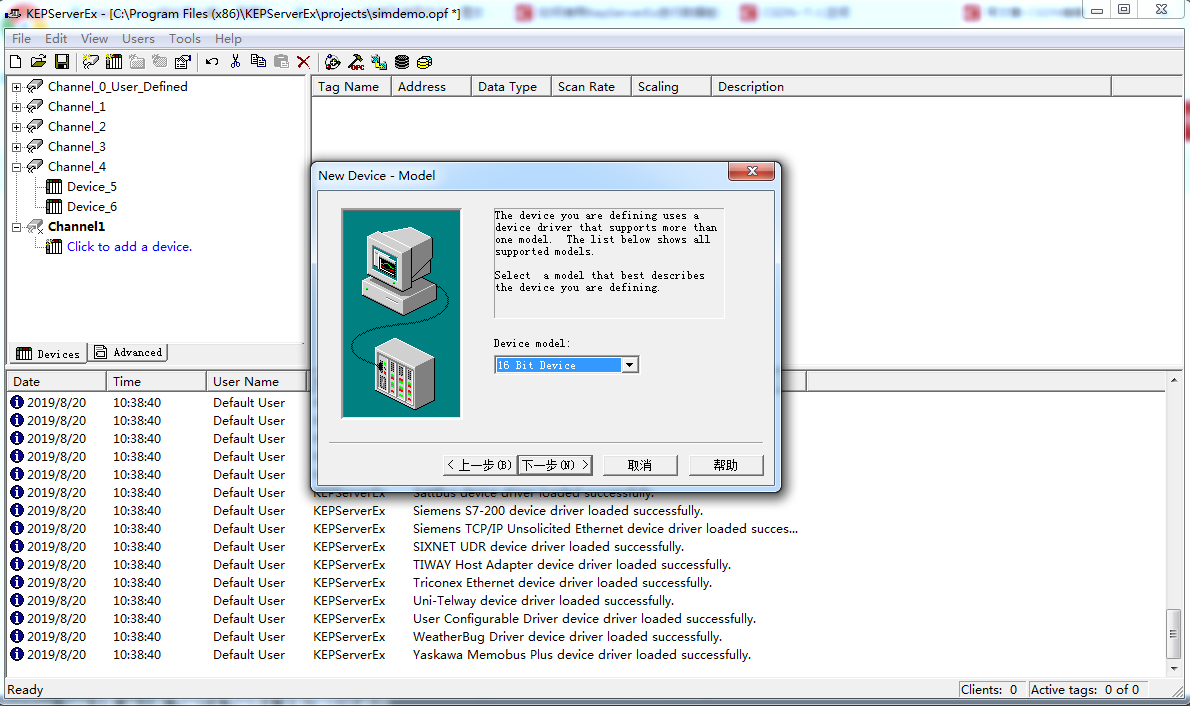Save the project with the floppy disk icon
This screenshot has height=706, width=1190.
[62, 62]
